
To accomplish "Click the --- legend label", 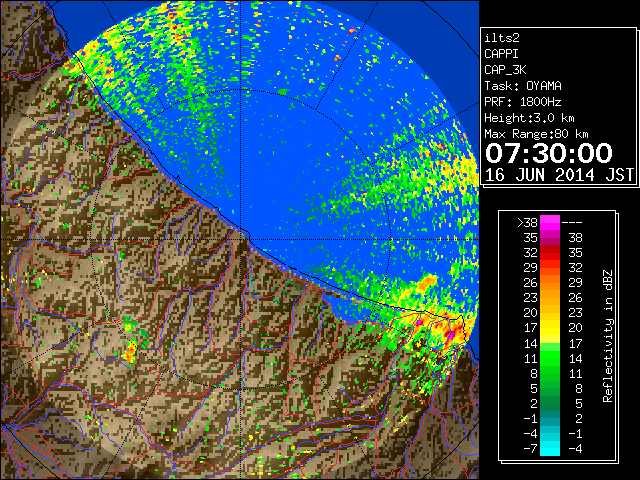I will (572, 222).
